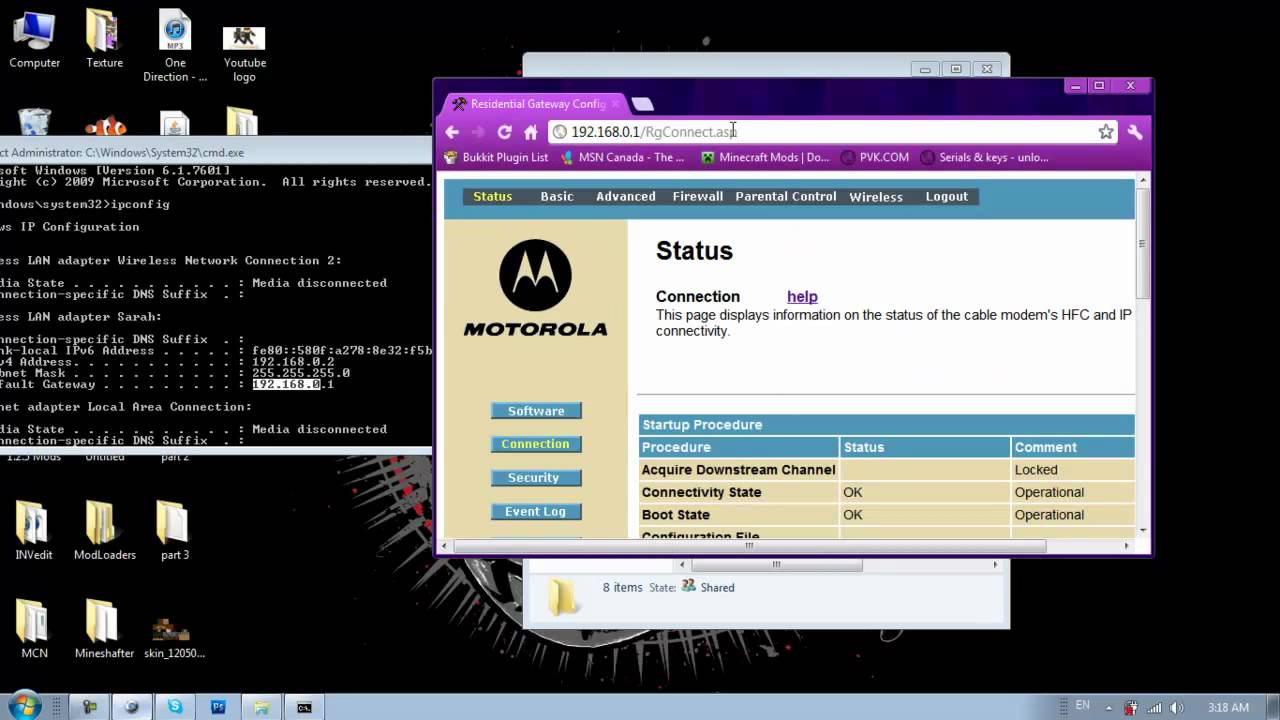Open the ModLoaders folder on desktop
Screen dimensions: 1280x720
104,530
